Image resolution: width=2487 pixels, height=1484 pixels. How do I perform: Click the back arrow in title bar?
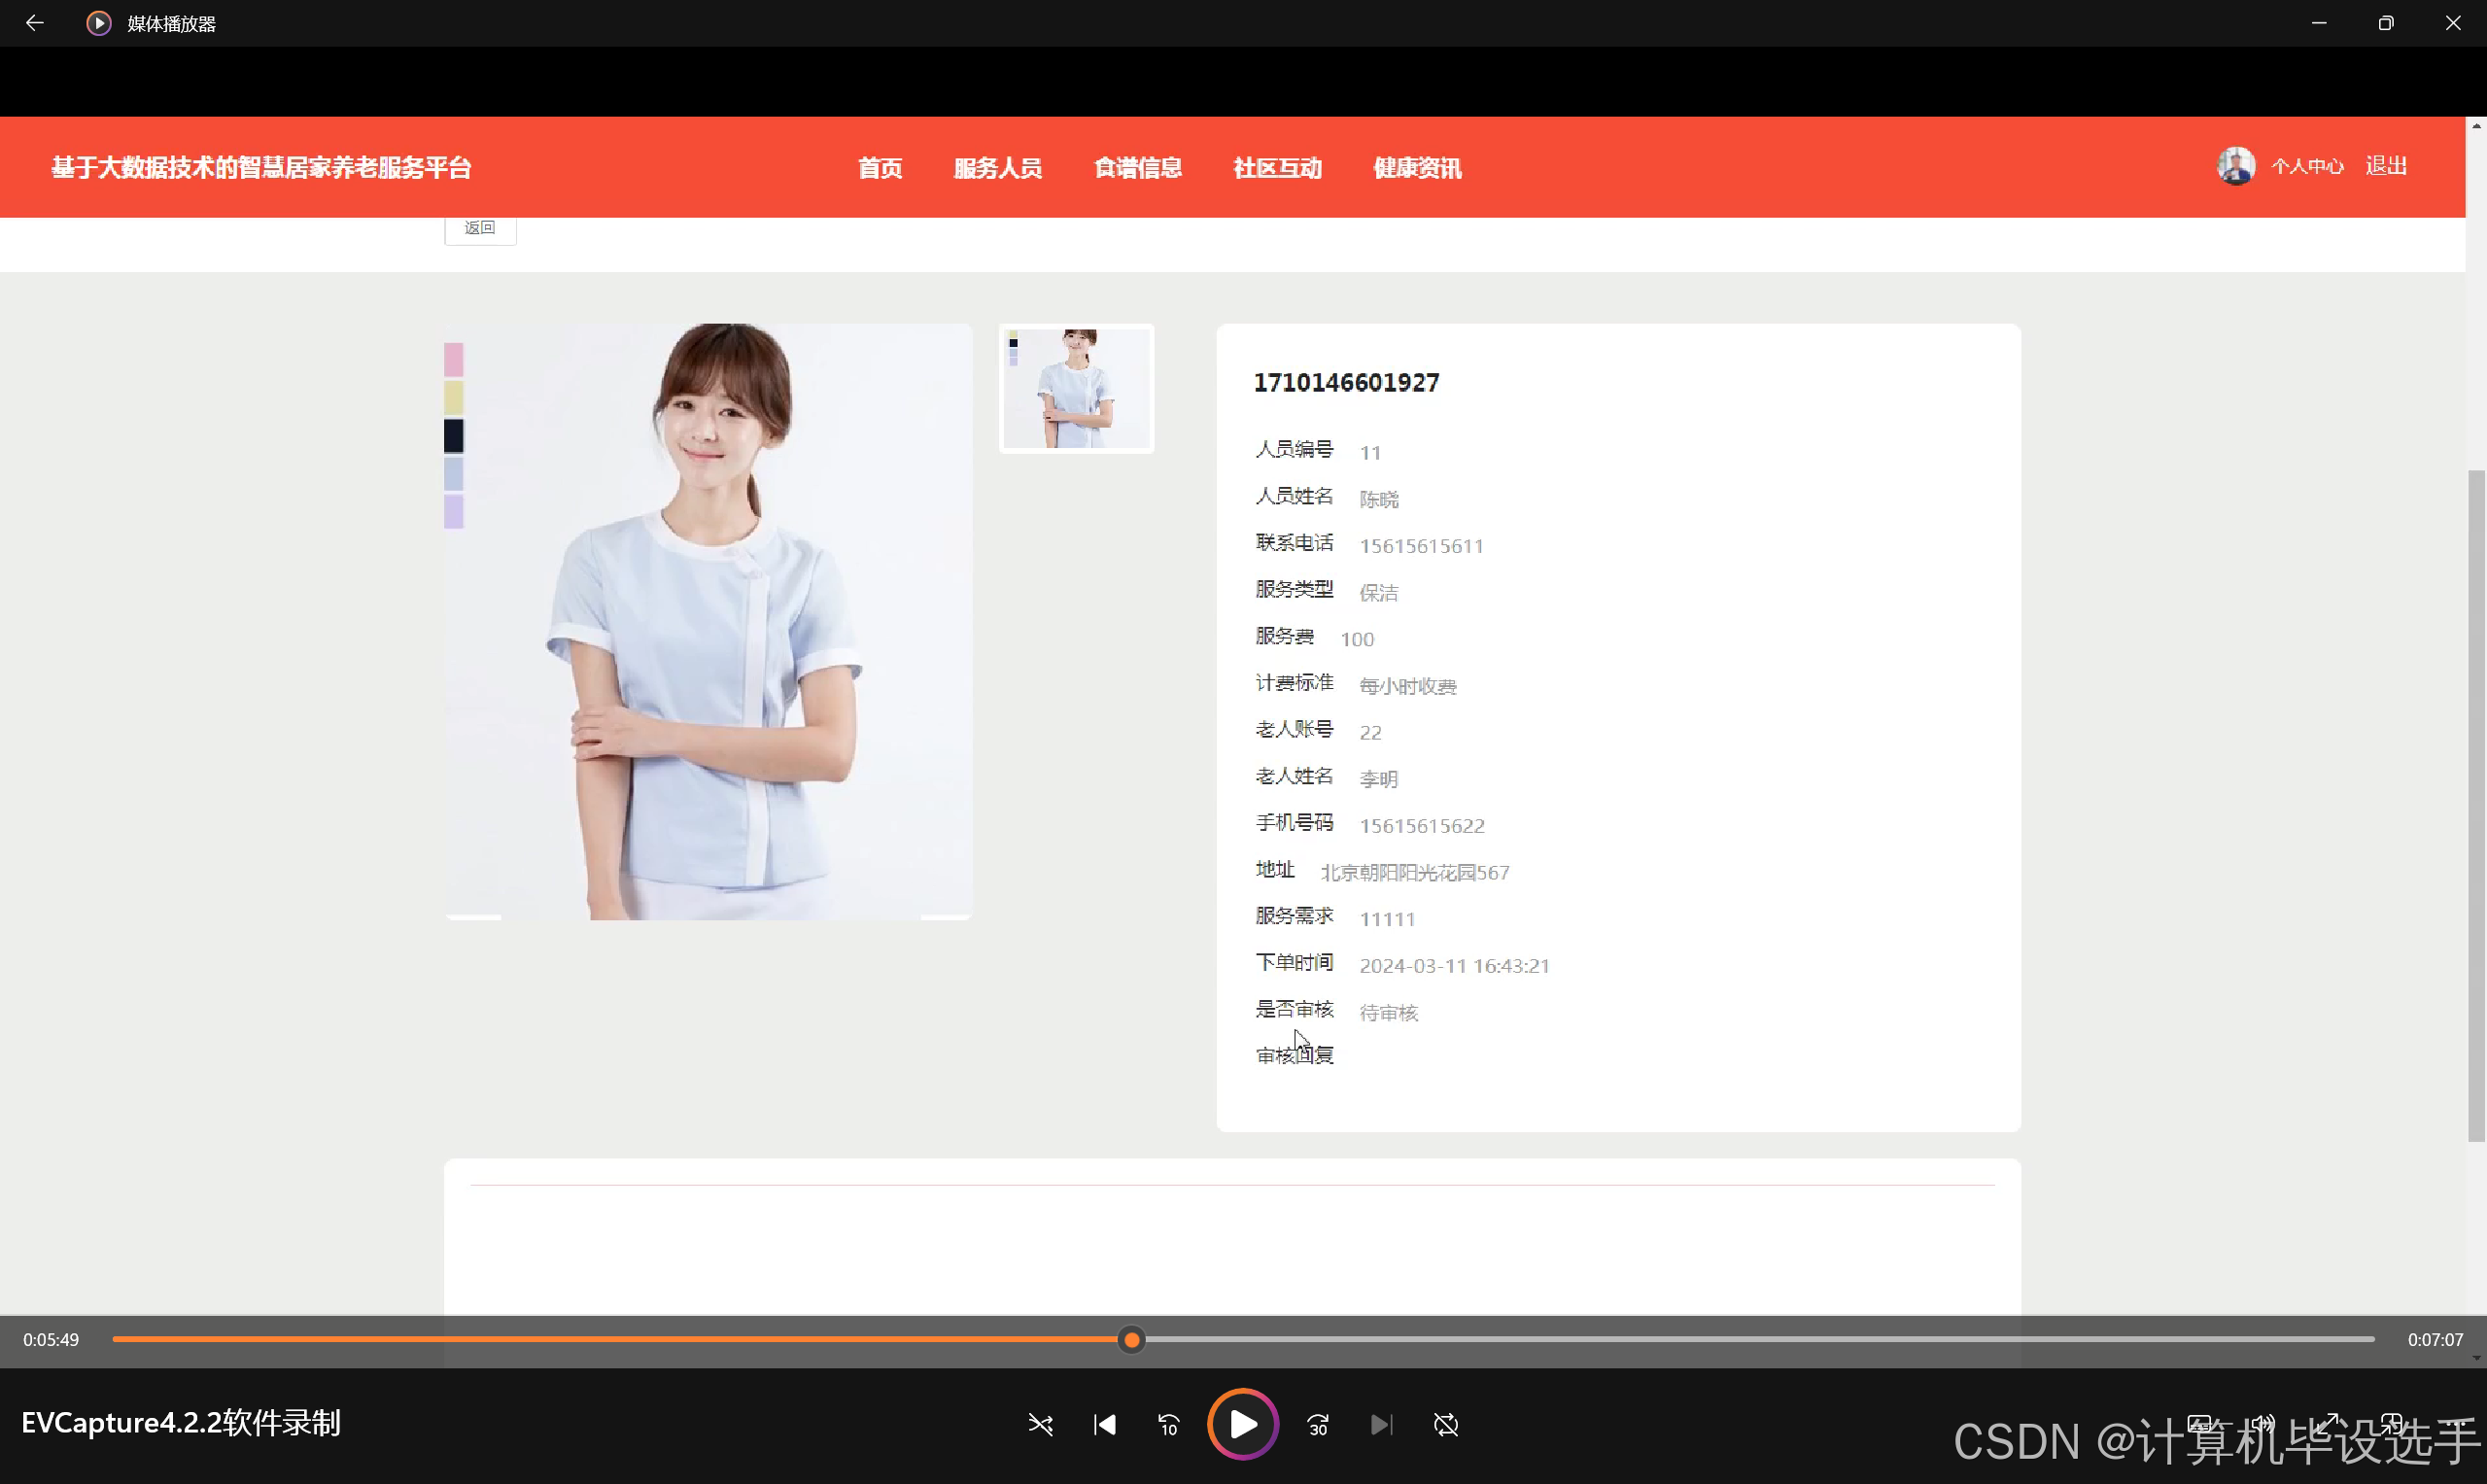click(35, 23)
